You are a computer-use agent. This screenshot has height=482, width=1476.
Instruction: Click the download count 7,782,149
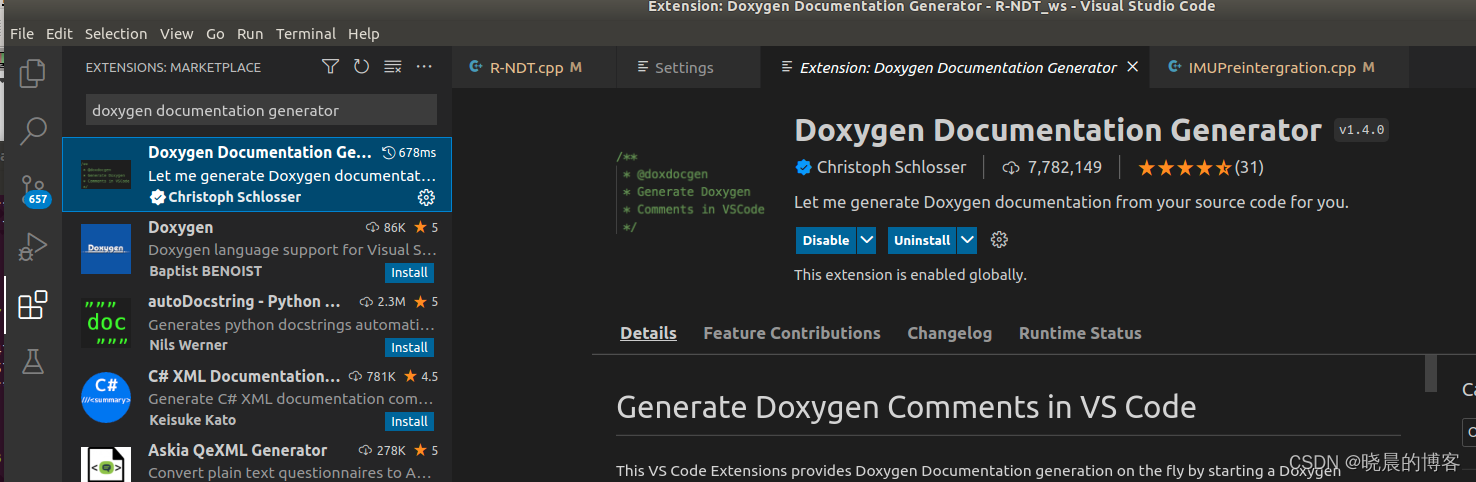(1052, 167)
